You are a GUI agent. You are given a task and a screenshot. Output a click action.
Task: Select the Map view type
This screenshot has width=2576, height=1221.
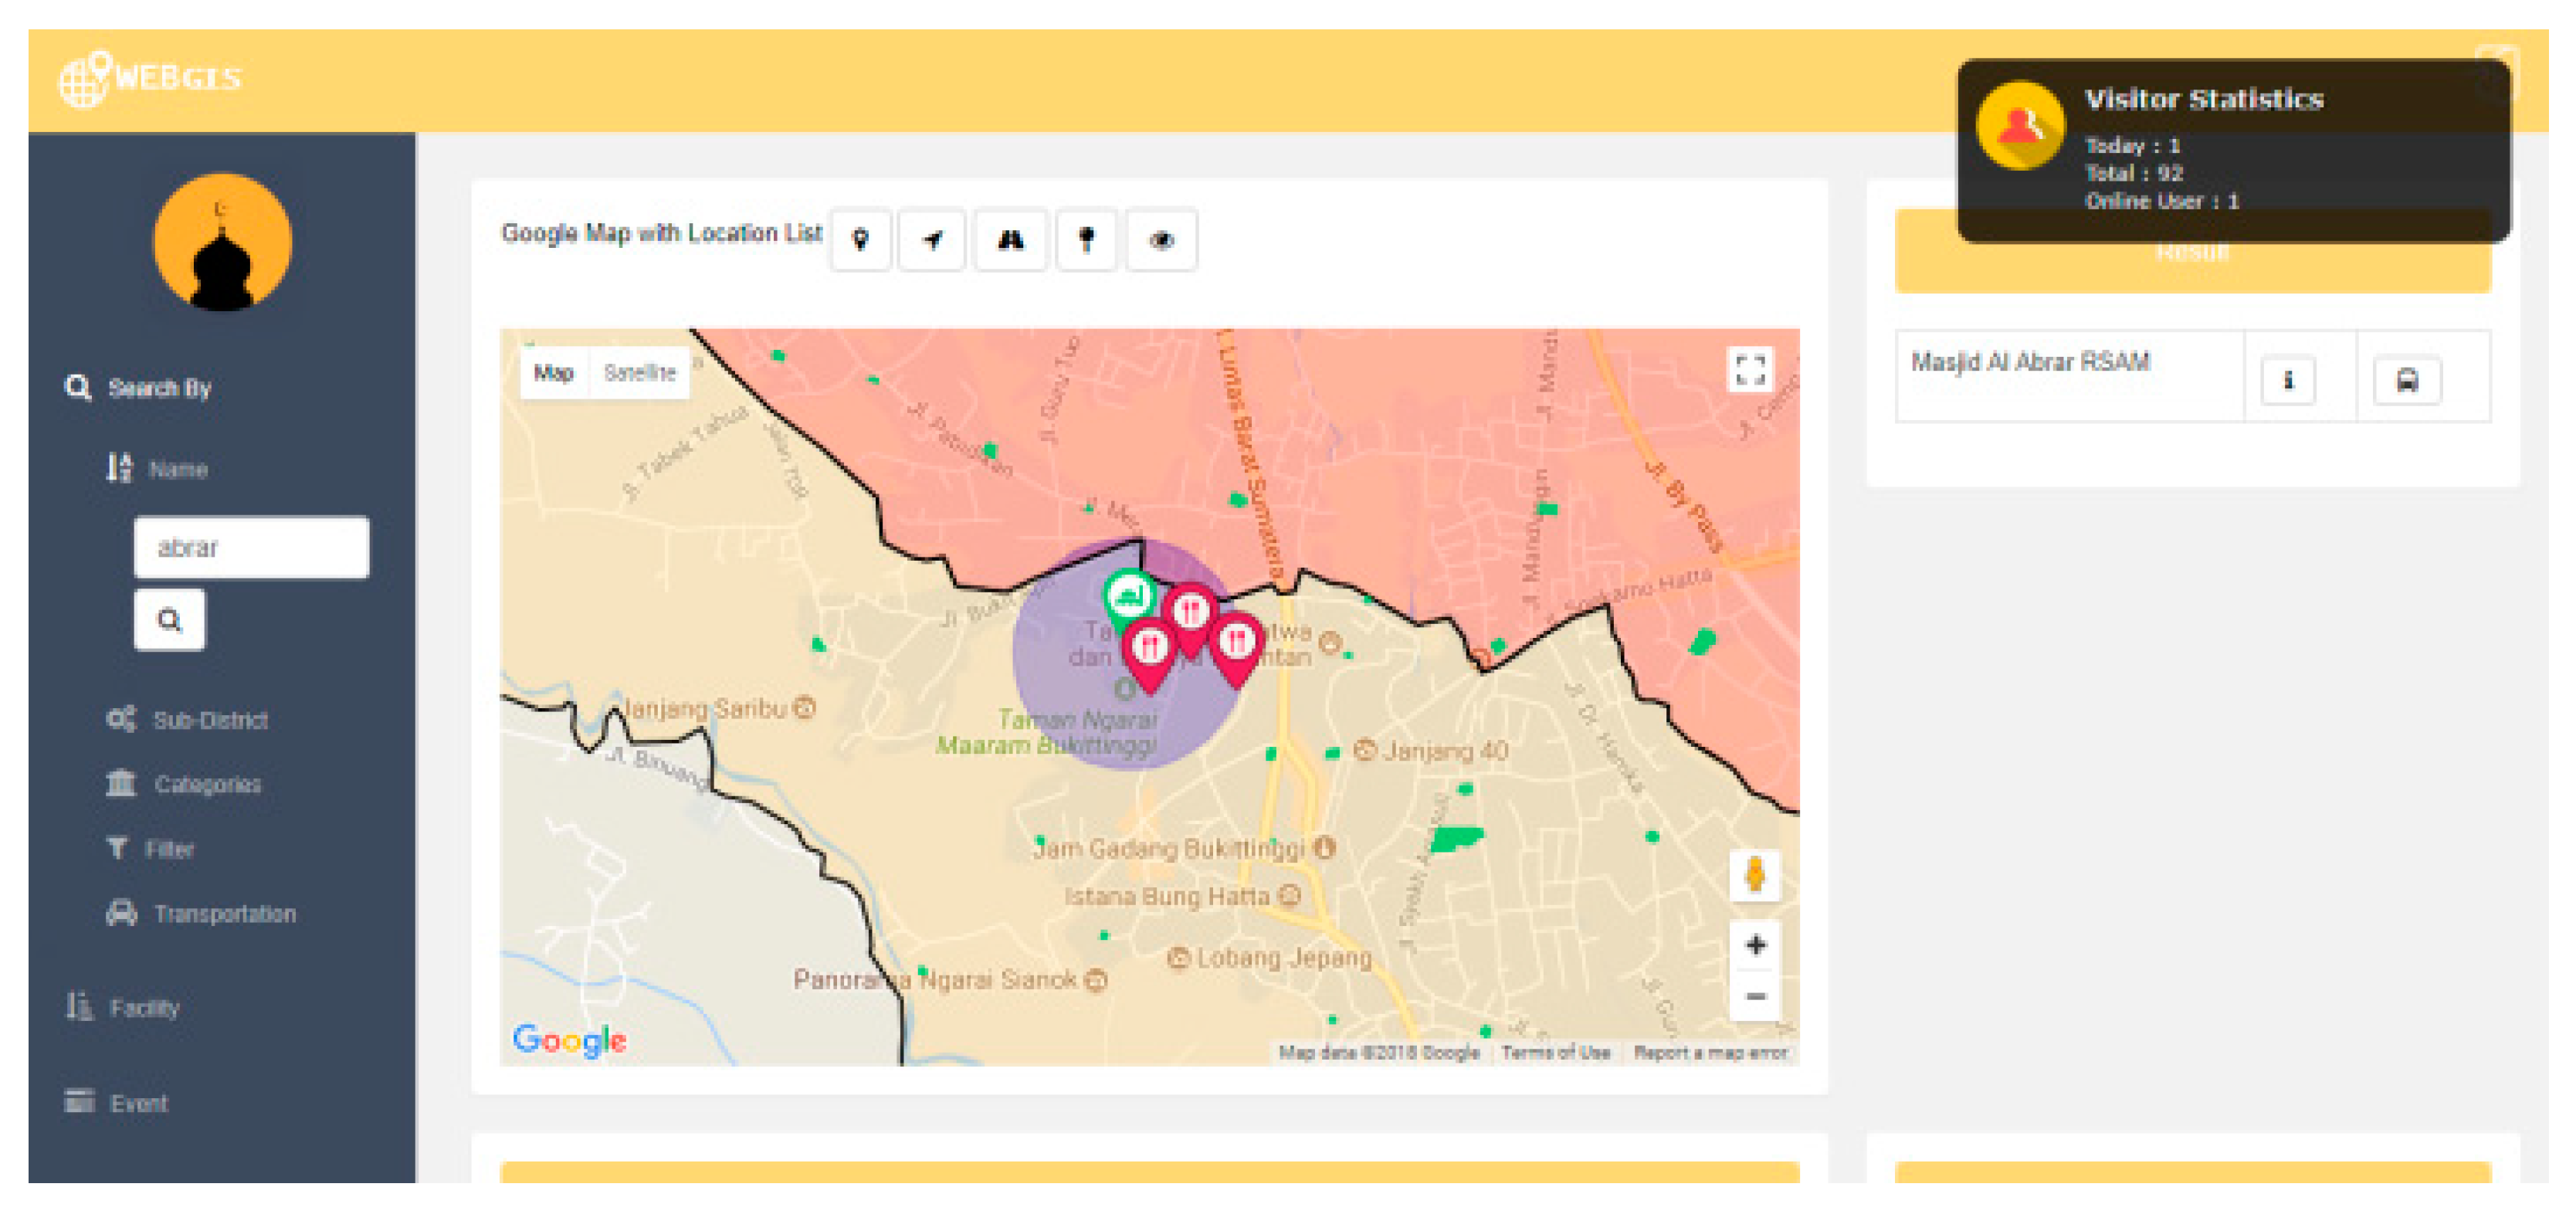click(553, 373)
